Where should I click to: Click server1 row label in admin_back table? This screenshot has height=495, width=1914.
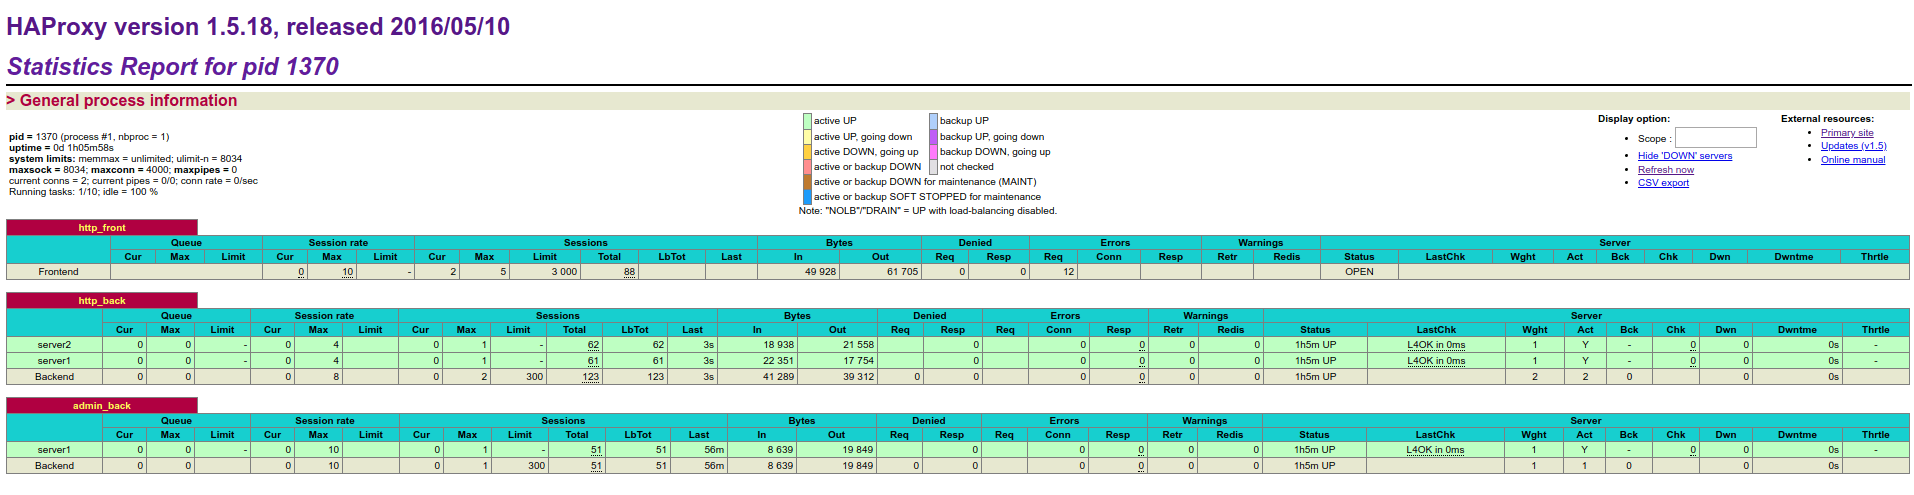(x=54, y=450)
